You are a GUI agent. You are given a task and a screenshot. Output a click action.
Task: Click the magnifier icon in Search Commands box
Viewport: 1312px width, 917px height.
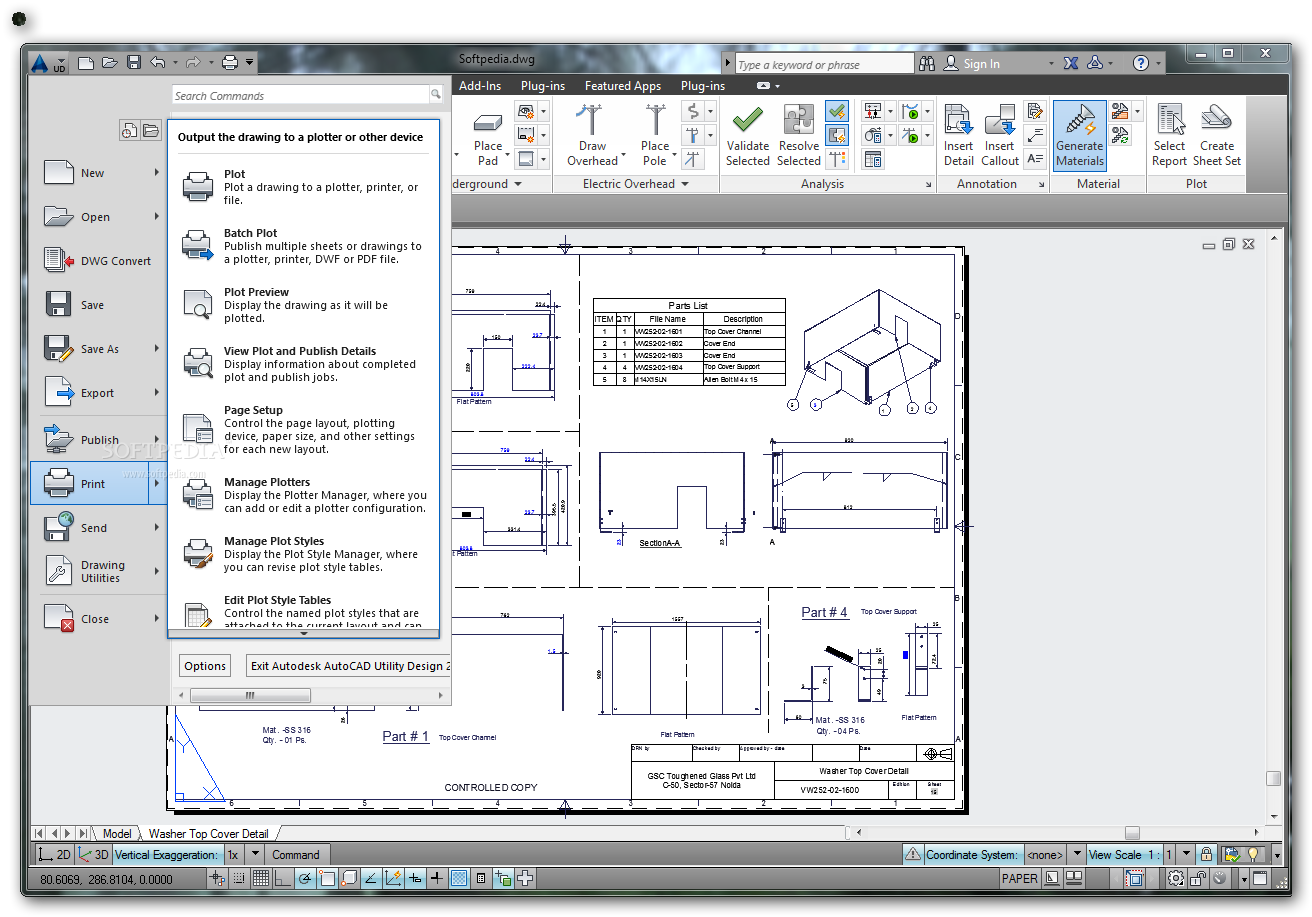click(436, 95)
